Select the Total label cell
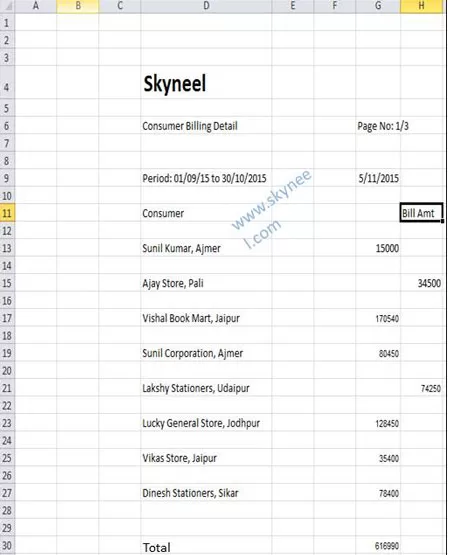The height and width of the screenshot is (555, 450). point(206,547)
